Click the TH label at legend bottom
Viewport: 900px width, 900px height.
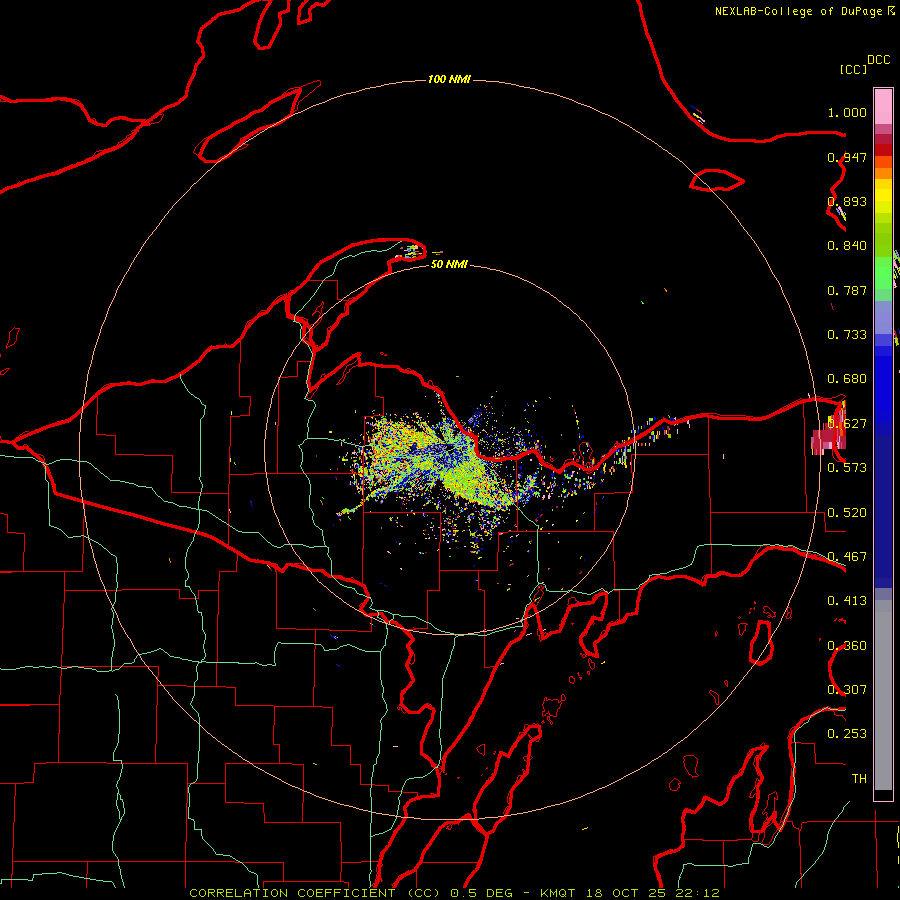click(859, 779)
